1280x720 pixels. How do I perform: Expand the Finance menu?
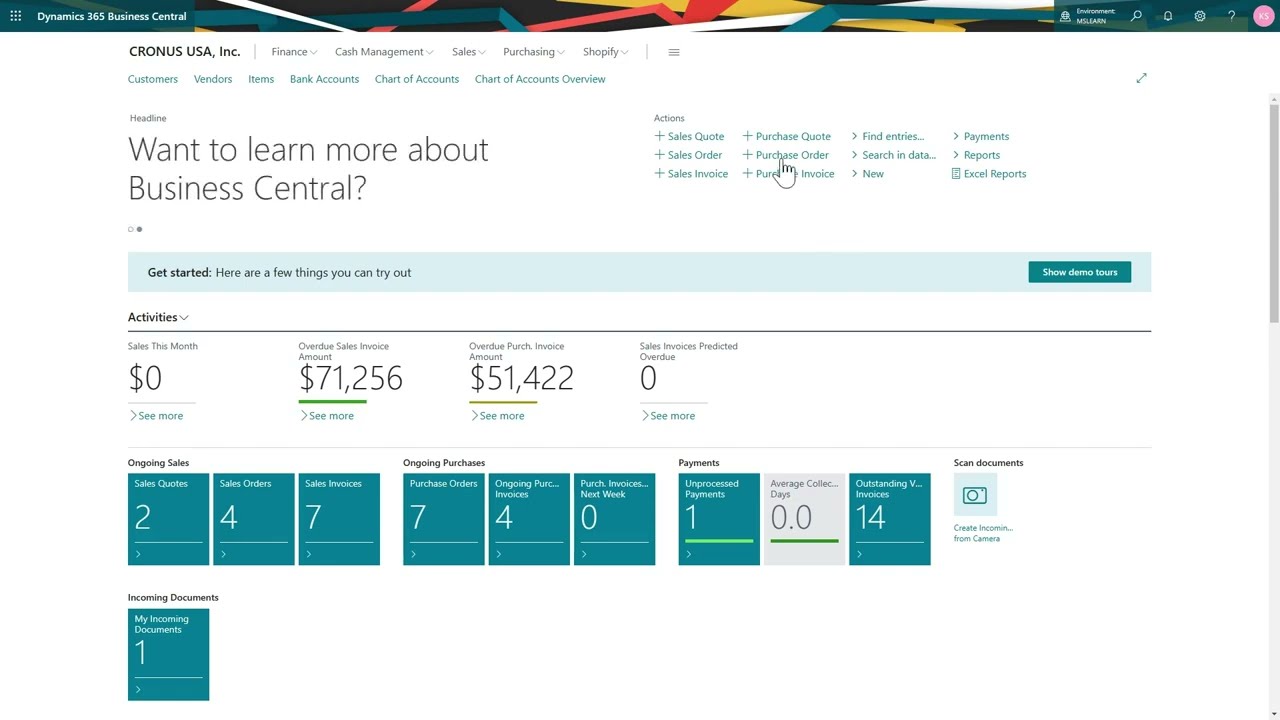pyautogui.click(x=294, y=52)
